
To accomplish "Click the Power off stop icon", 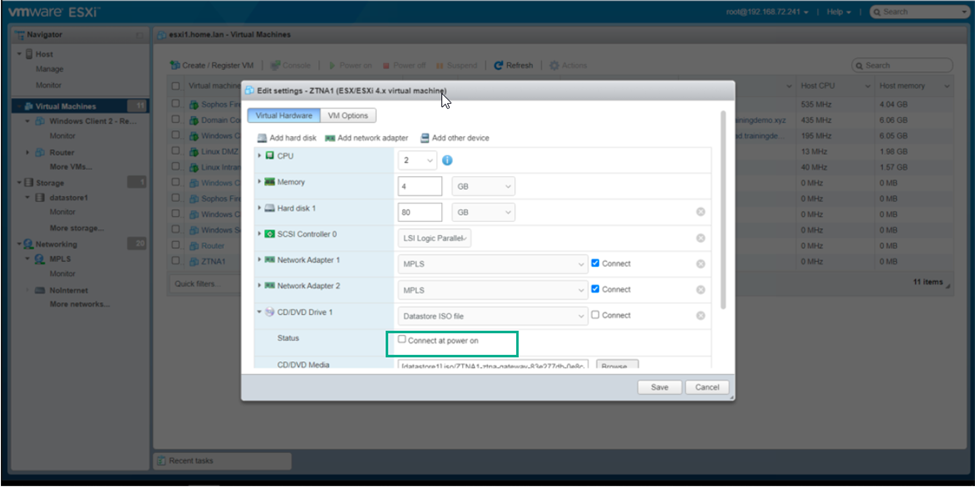I will 386,65.
